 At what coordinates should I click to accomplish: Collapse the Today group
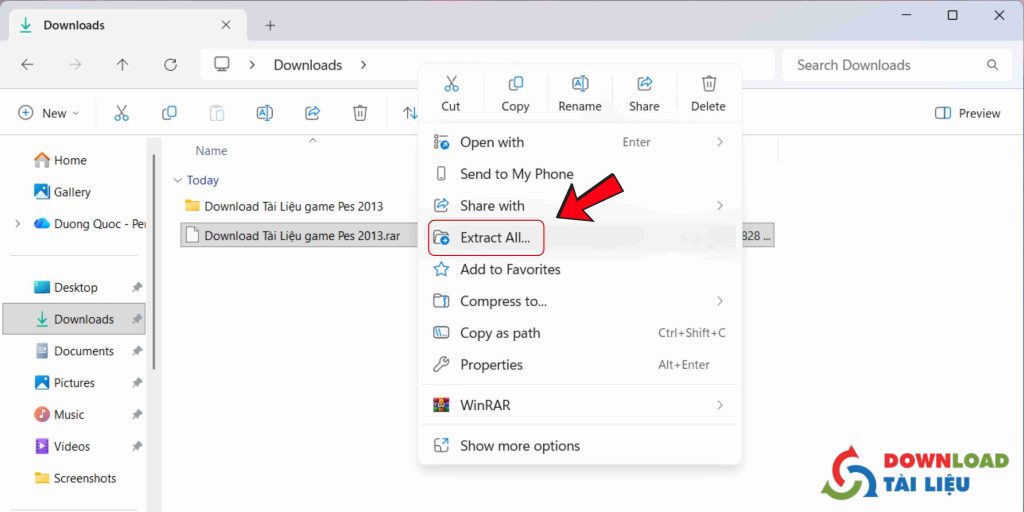point(177,180)
